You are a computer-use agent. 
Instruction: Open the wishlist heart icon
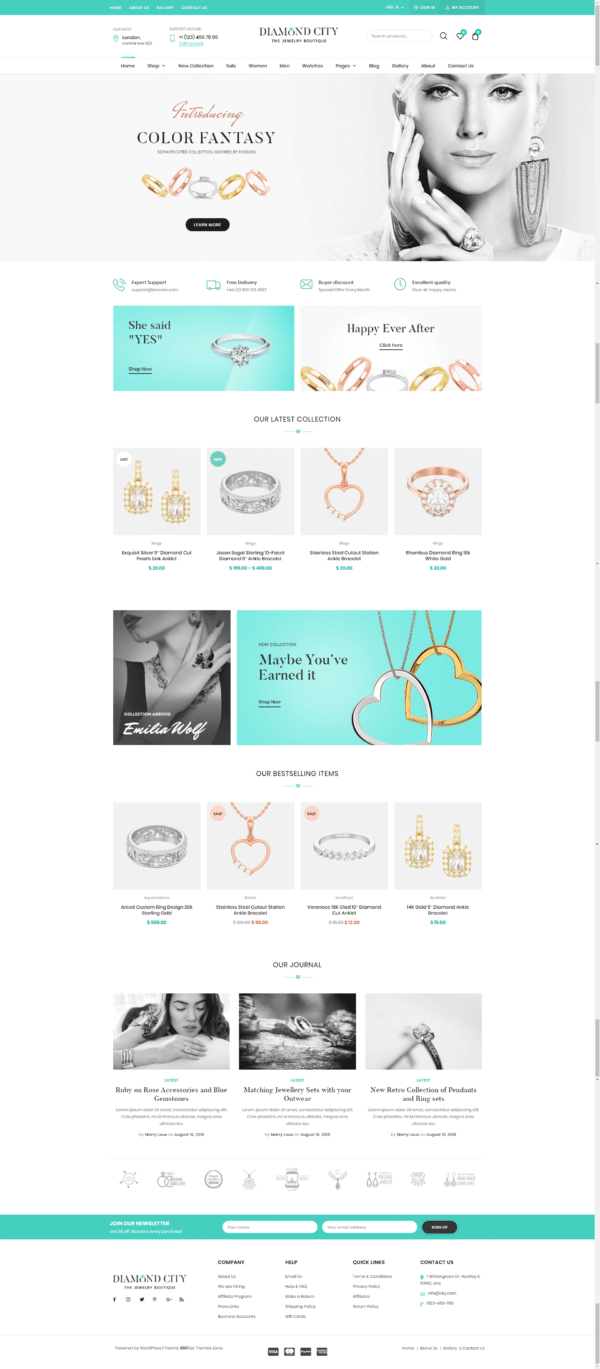coord(460,36)
